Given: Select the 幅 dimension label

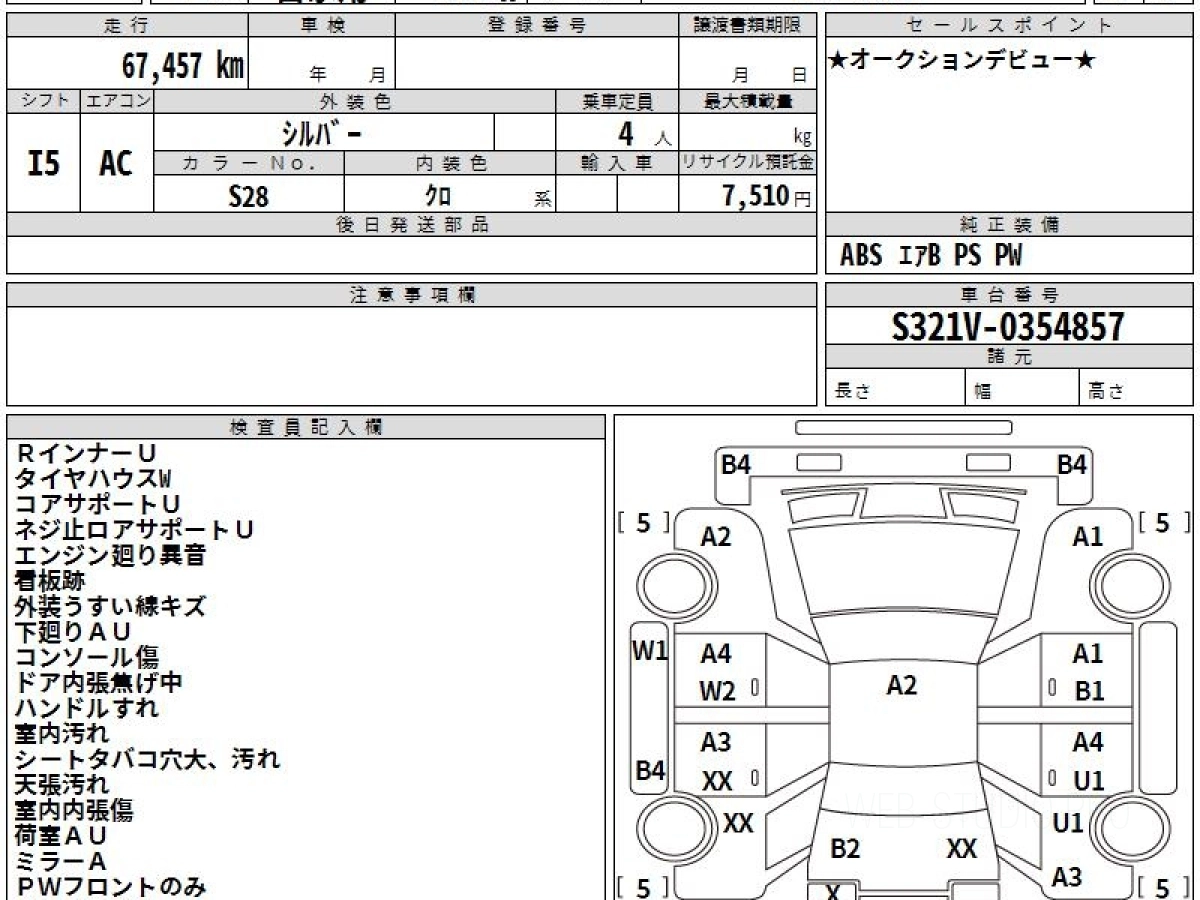Looking at the screenshot, I should point(983,392).
